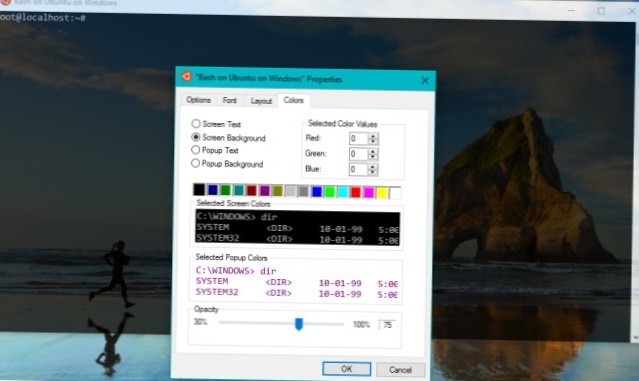Pick the white color swatch
The height and width of the screenshot is (381, 639).
(x=395, y=193)
